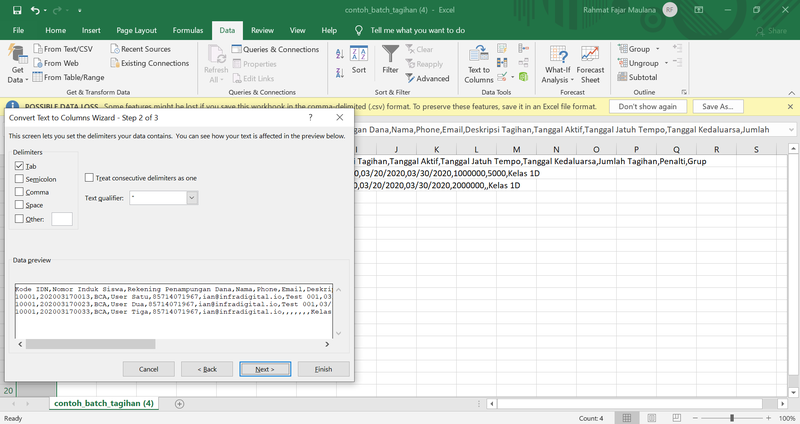The height and width of the screenshot is (424, 800).
Task: Open Queries & Connections pane
Action: [x=276, y=49]
